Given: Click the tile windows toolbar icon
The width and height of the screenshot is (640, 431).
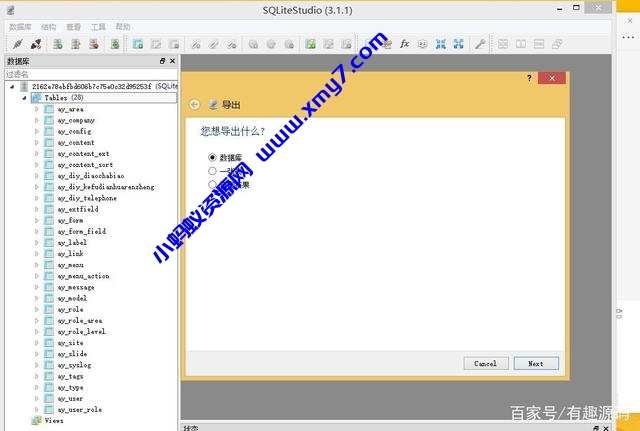Looking at the screenshot, I should (503, 44).
